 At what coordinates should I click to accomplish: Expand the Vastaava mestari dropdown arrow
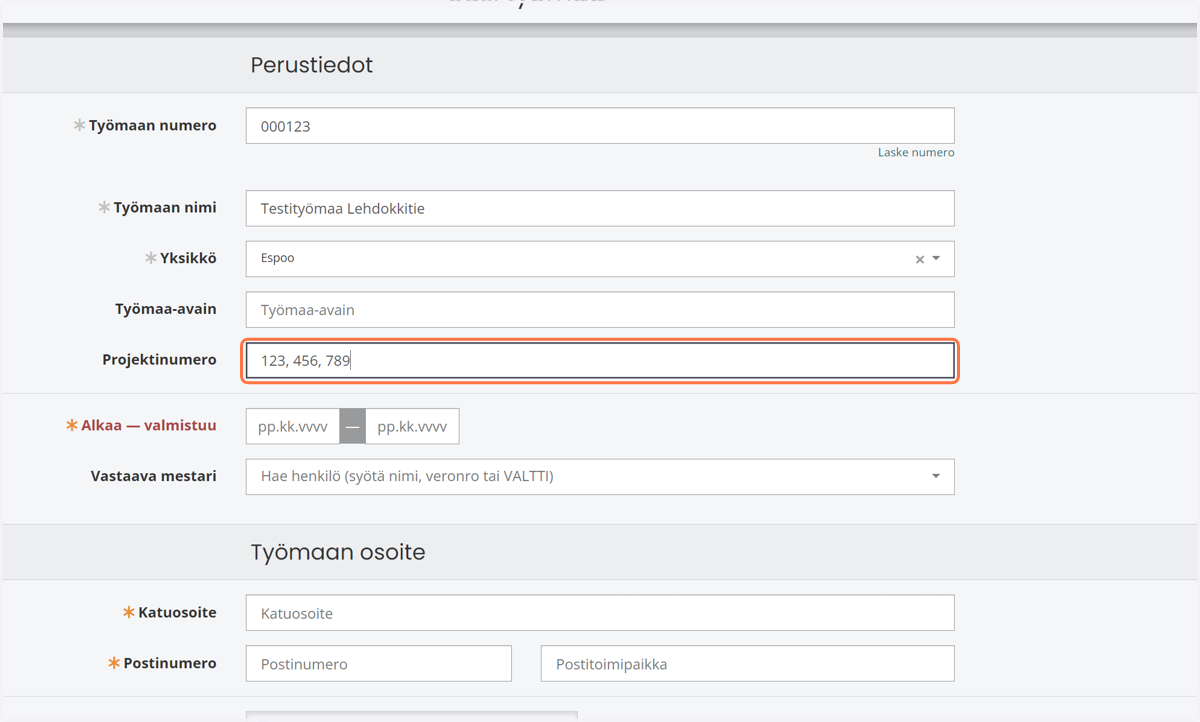tap(936, 476)
